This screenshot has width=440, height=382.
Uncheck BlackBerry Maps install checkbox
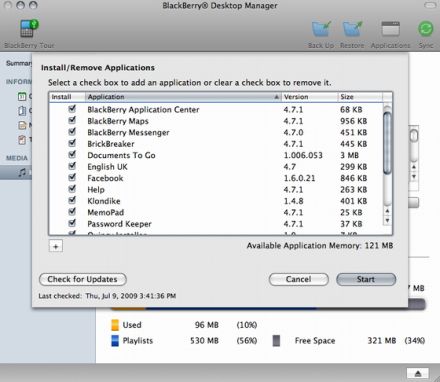pyautogui.click(x=72, y=120)
